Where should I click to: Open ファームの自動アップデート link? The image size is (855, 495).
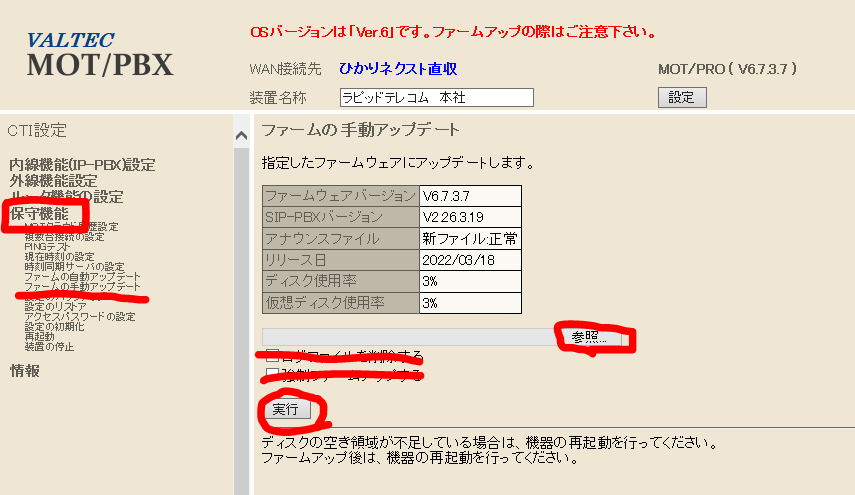tap(82, 277)
